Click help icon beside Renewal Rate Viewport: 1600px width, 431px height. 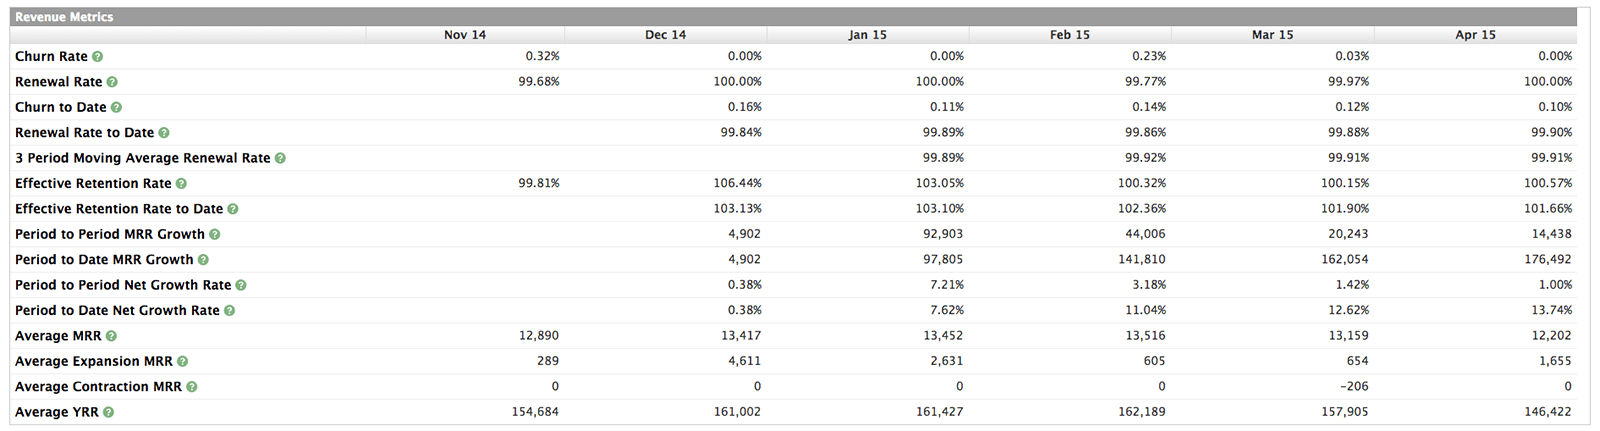112,82
